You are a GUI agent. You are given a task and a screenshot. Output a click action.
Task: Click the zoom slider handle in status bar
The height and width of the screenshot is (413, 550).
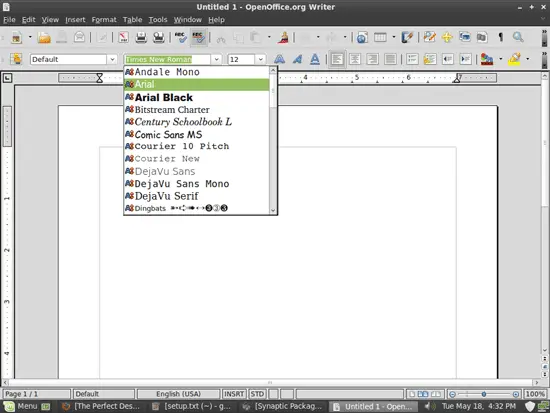tap(484, 394)
